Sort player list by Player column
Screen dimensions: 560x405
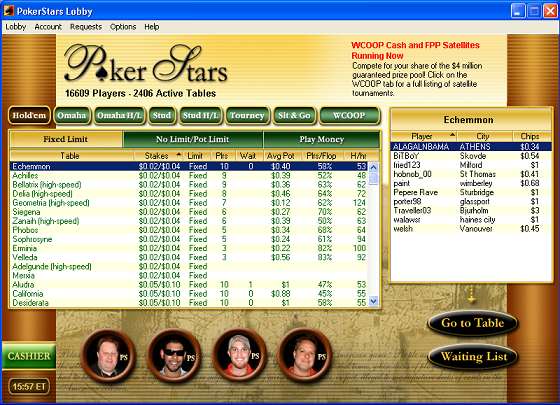(424, 136)
